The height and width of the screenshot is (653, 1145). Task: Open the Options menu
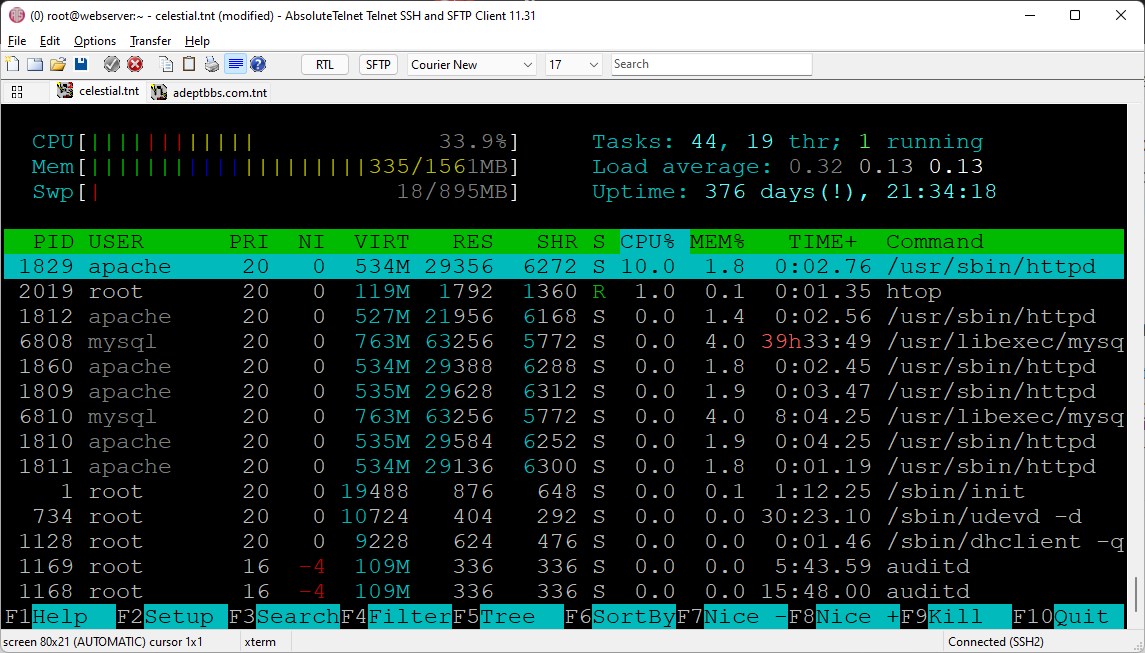[95, 41]
